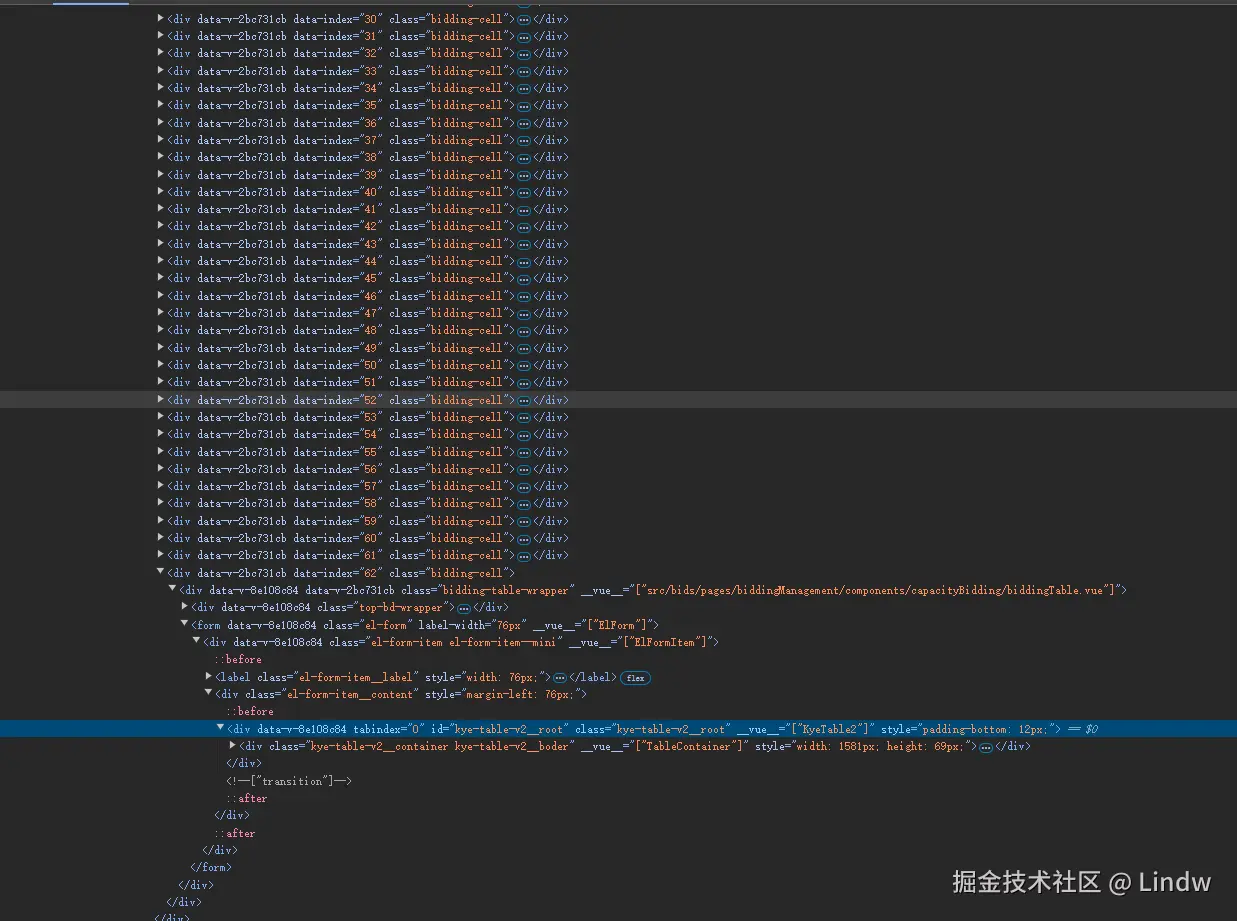Collapse the el-form-item__content div node

pos(209,694)
